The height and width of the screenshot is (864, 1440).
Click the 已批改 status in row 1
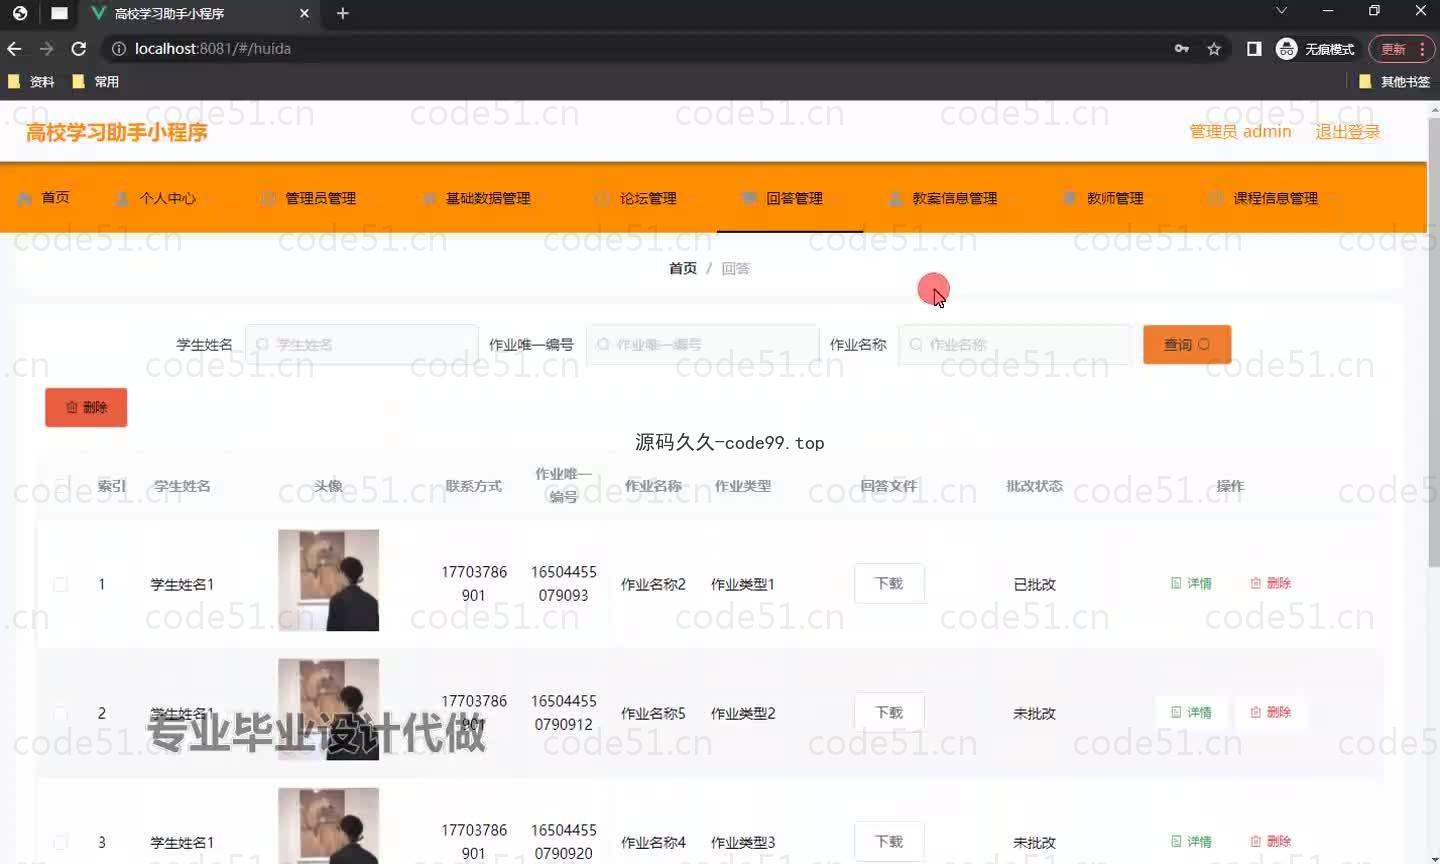[x=1034, y=584]
